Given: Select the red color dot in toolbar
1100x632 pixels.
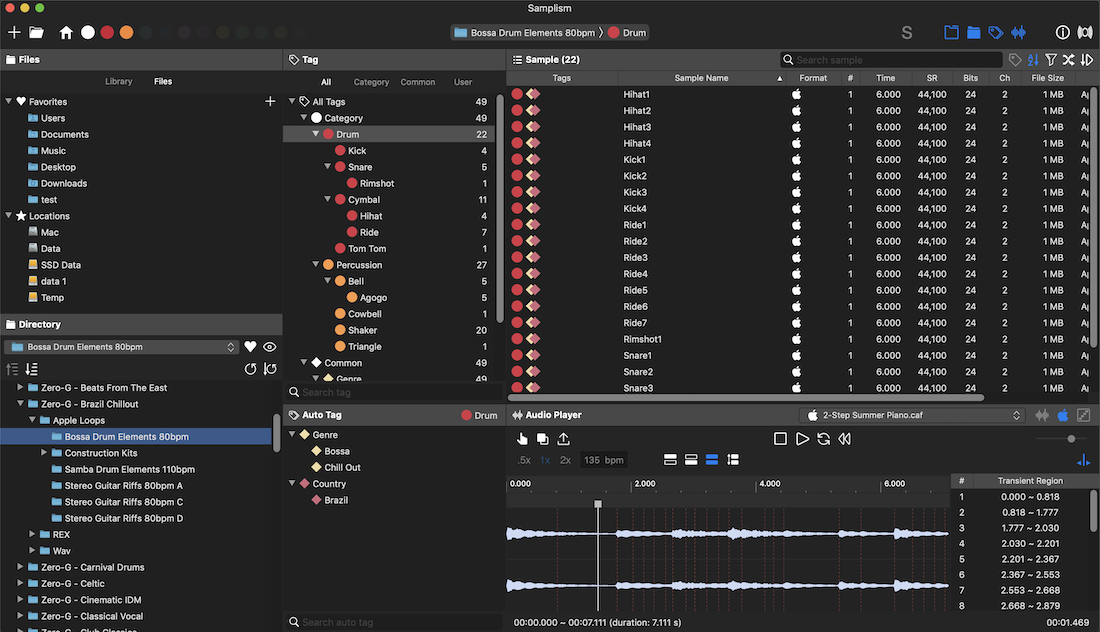Looking at the screenshot, I should [x=107, y=32].
